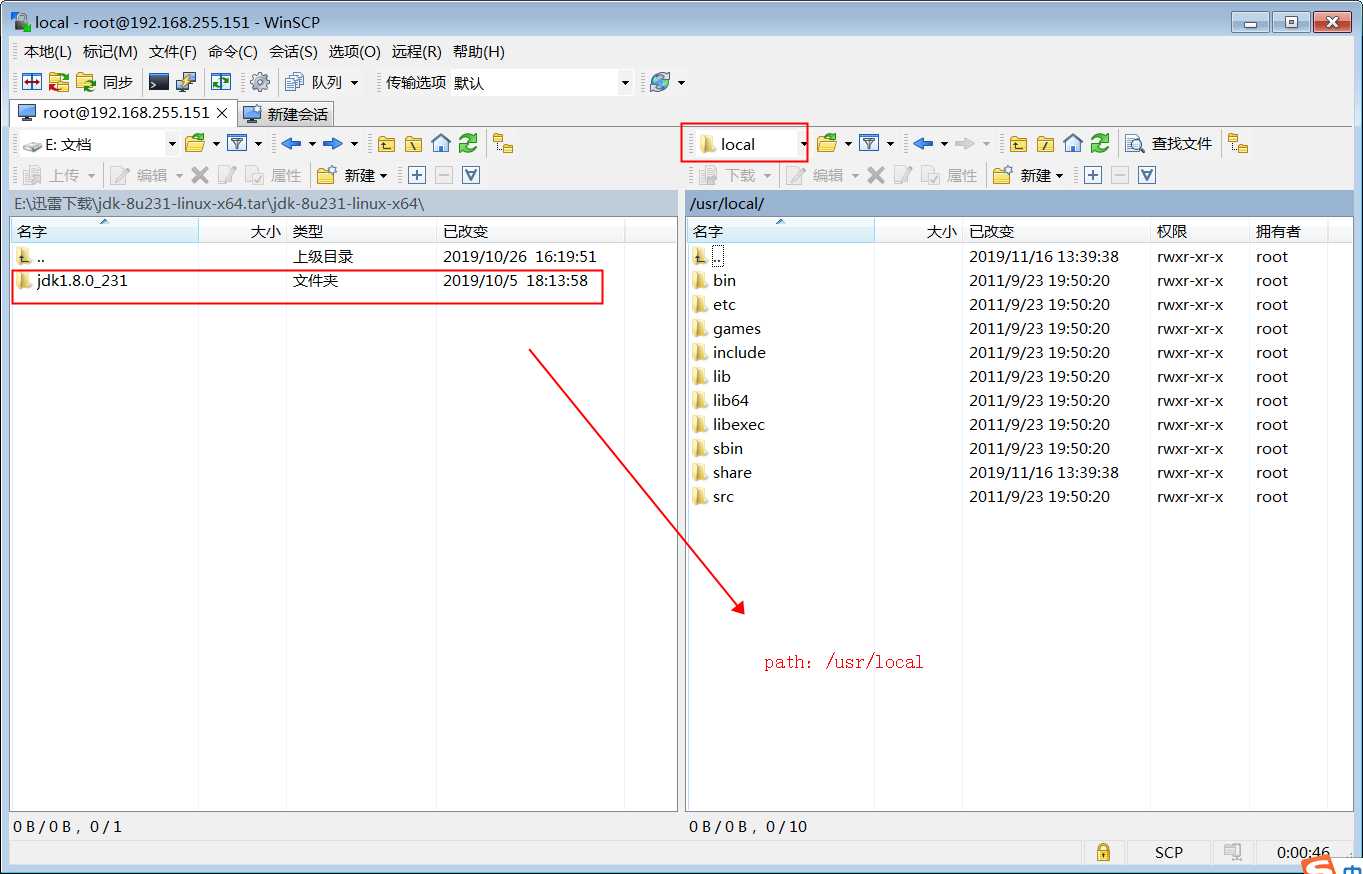Open the 标记(M) menu
Viewport: 1363px width, 874px height.
[x=110, y=52]
